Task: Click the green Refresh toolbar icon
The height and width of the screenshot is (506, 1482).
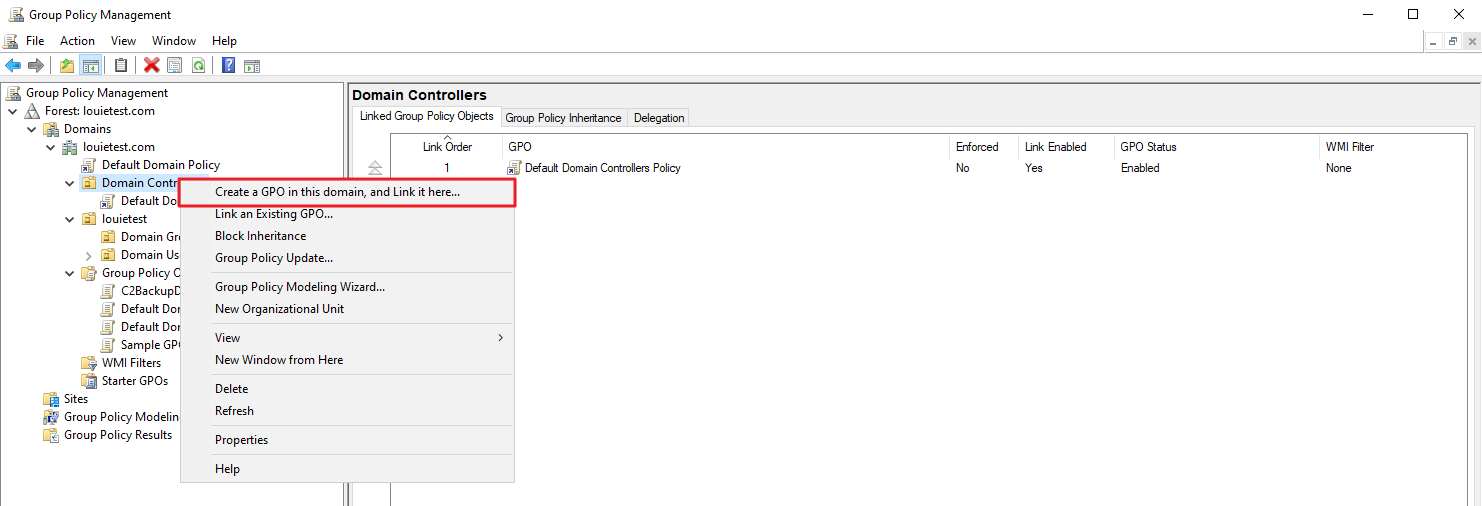Action: tap(198, 65)
